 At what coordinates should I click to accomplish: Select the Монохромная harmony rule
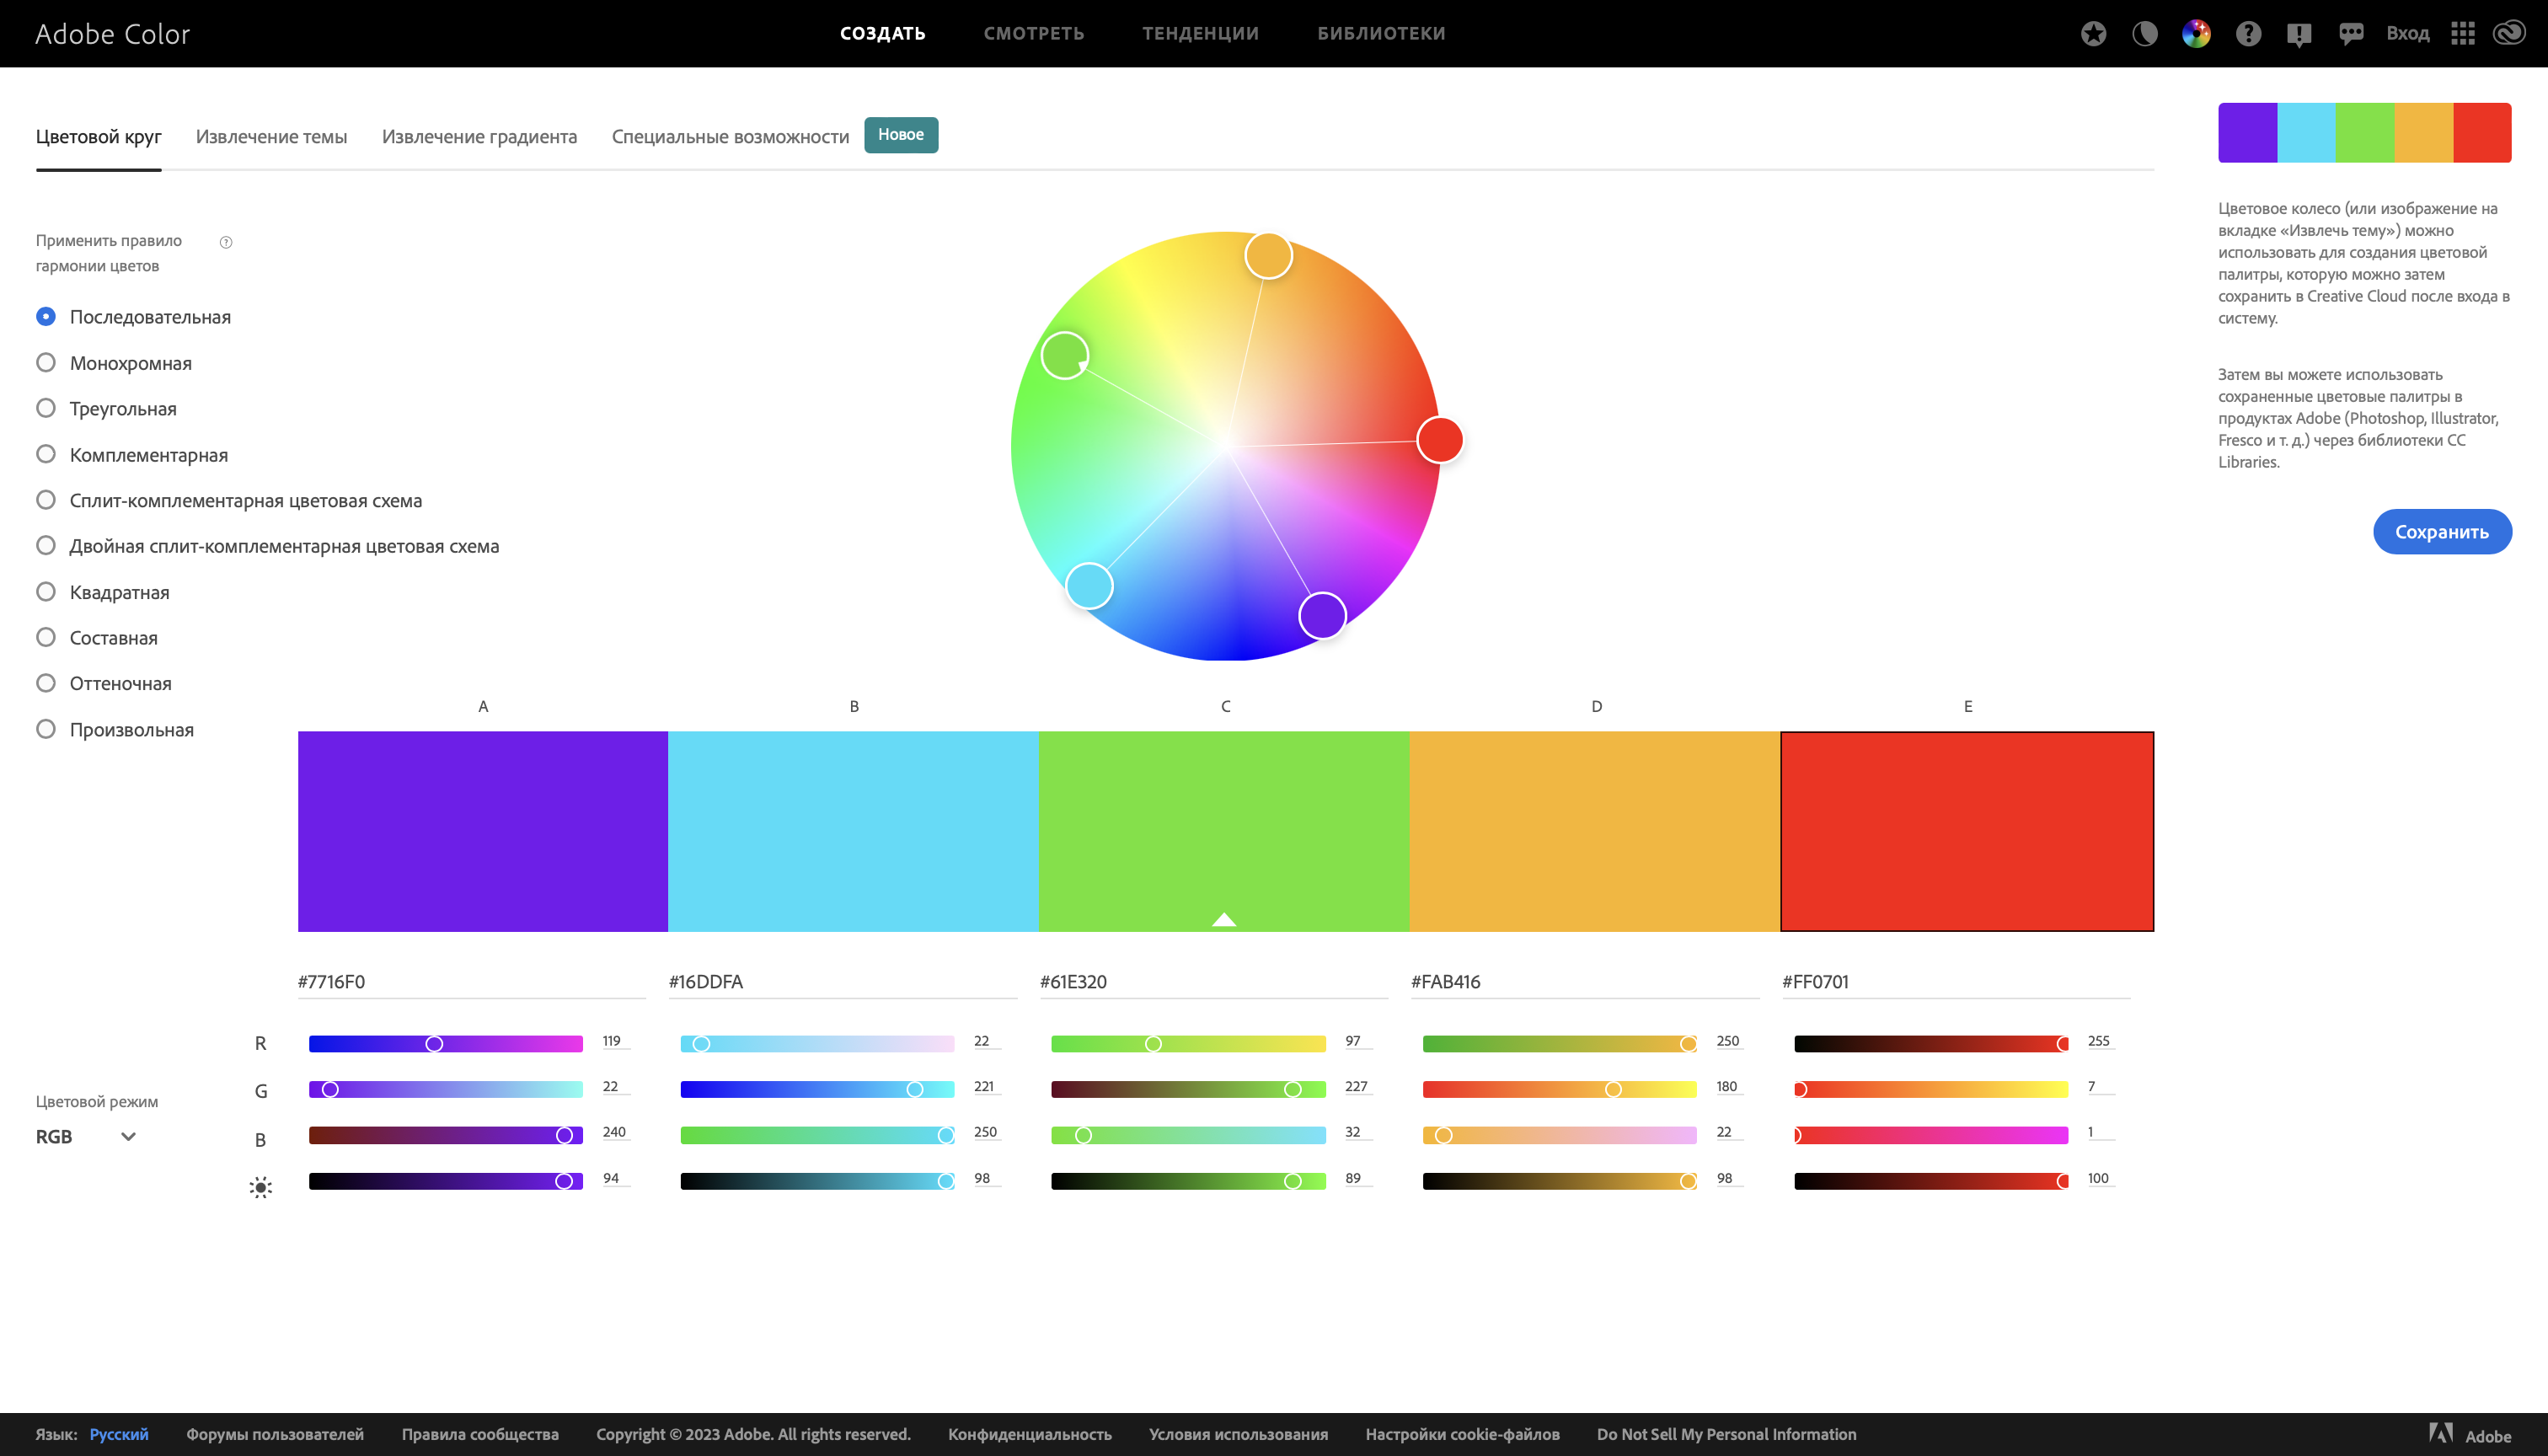pos(114,363)
